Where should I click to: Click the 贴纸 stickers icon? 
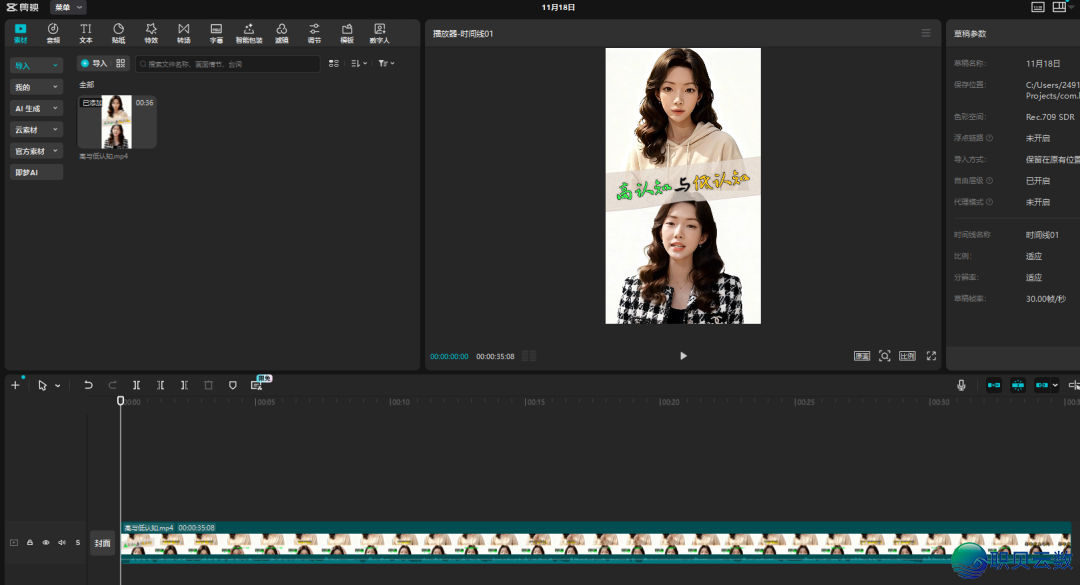point(118,33)
